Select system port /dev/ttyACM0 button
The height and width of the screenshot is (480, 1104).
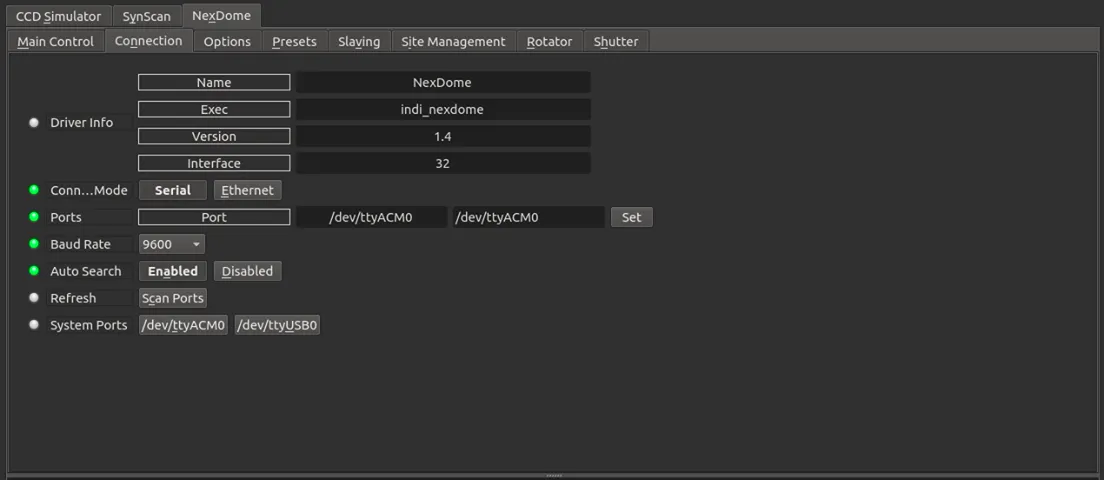click(184, 325)
